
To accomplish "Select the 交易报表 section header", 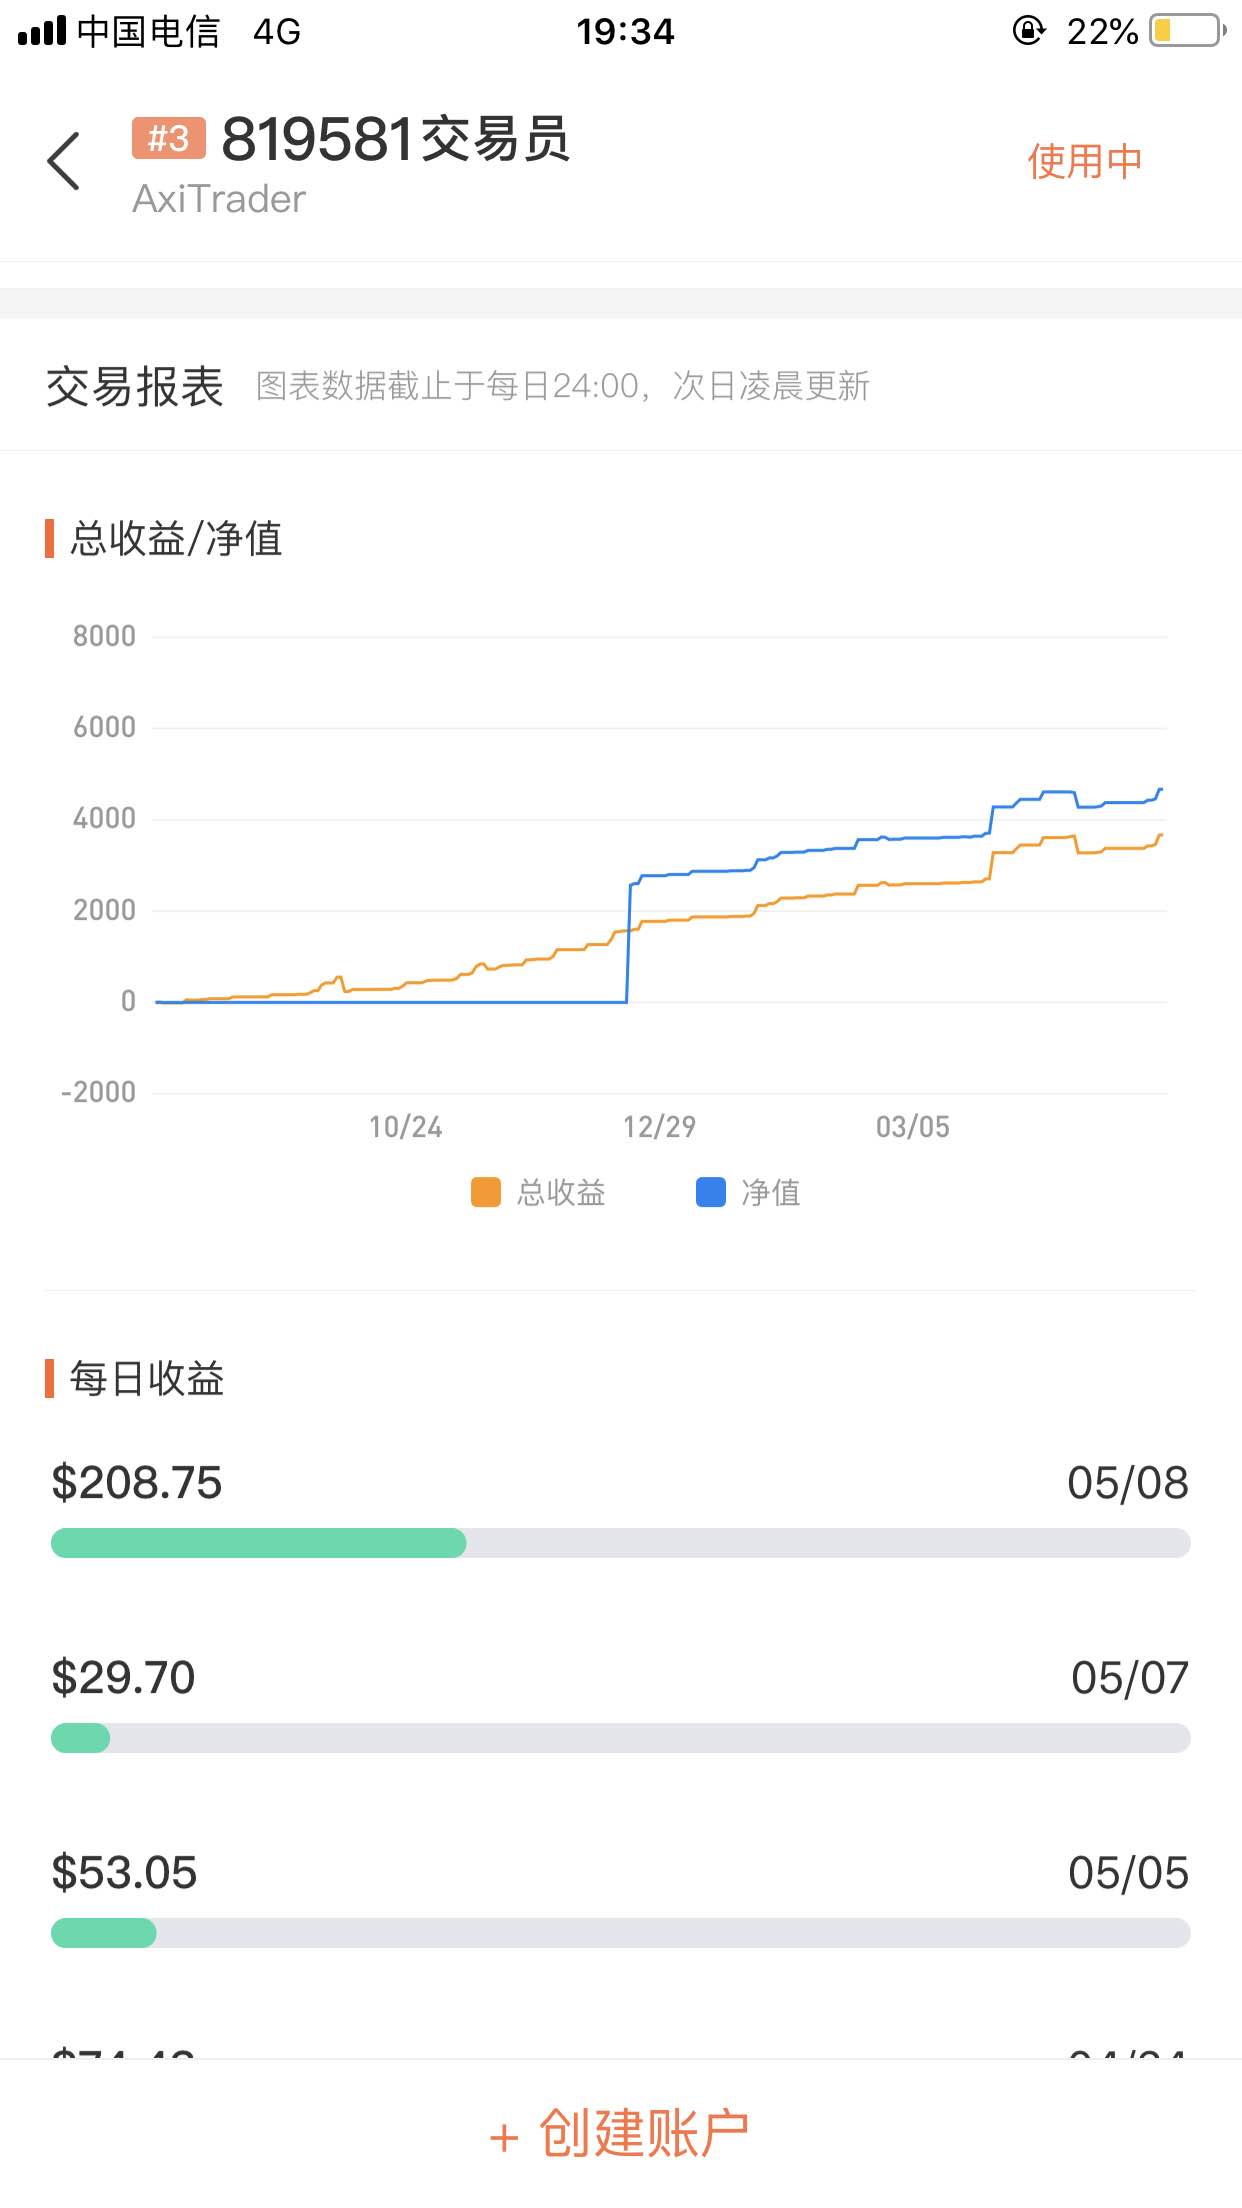I will 135,386.
